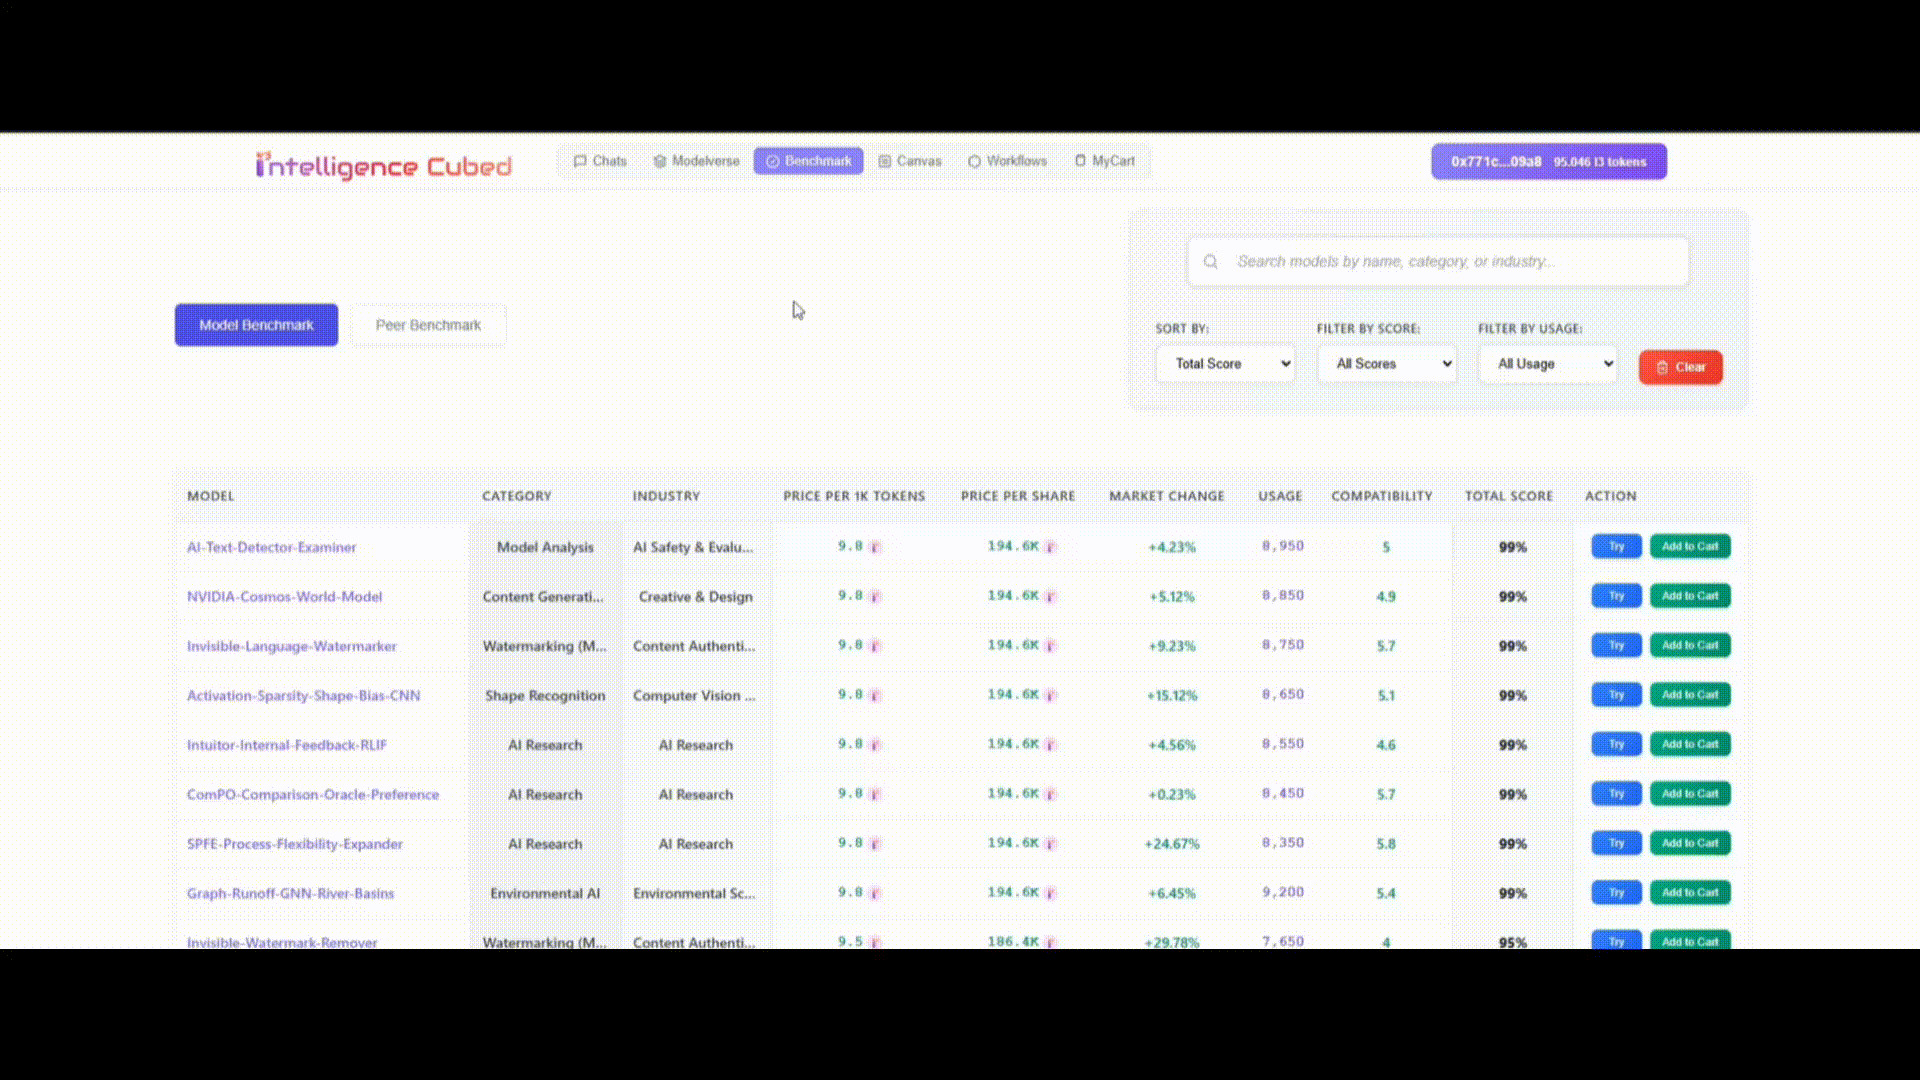This screenshot has height=1080, width=1920.
Task: Open Chats from the top navigation
Action: (x=599, y=161)
